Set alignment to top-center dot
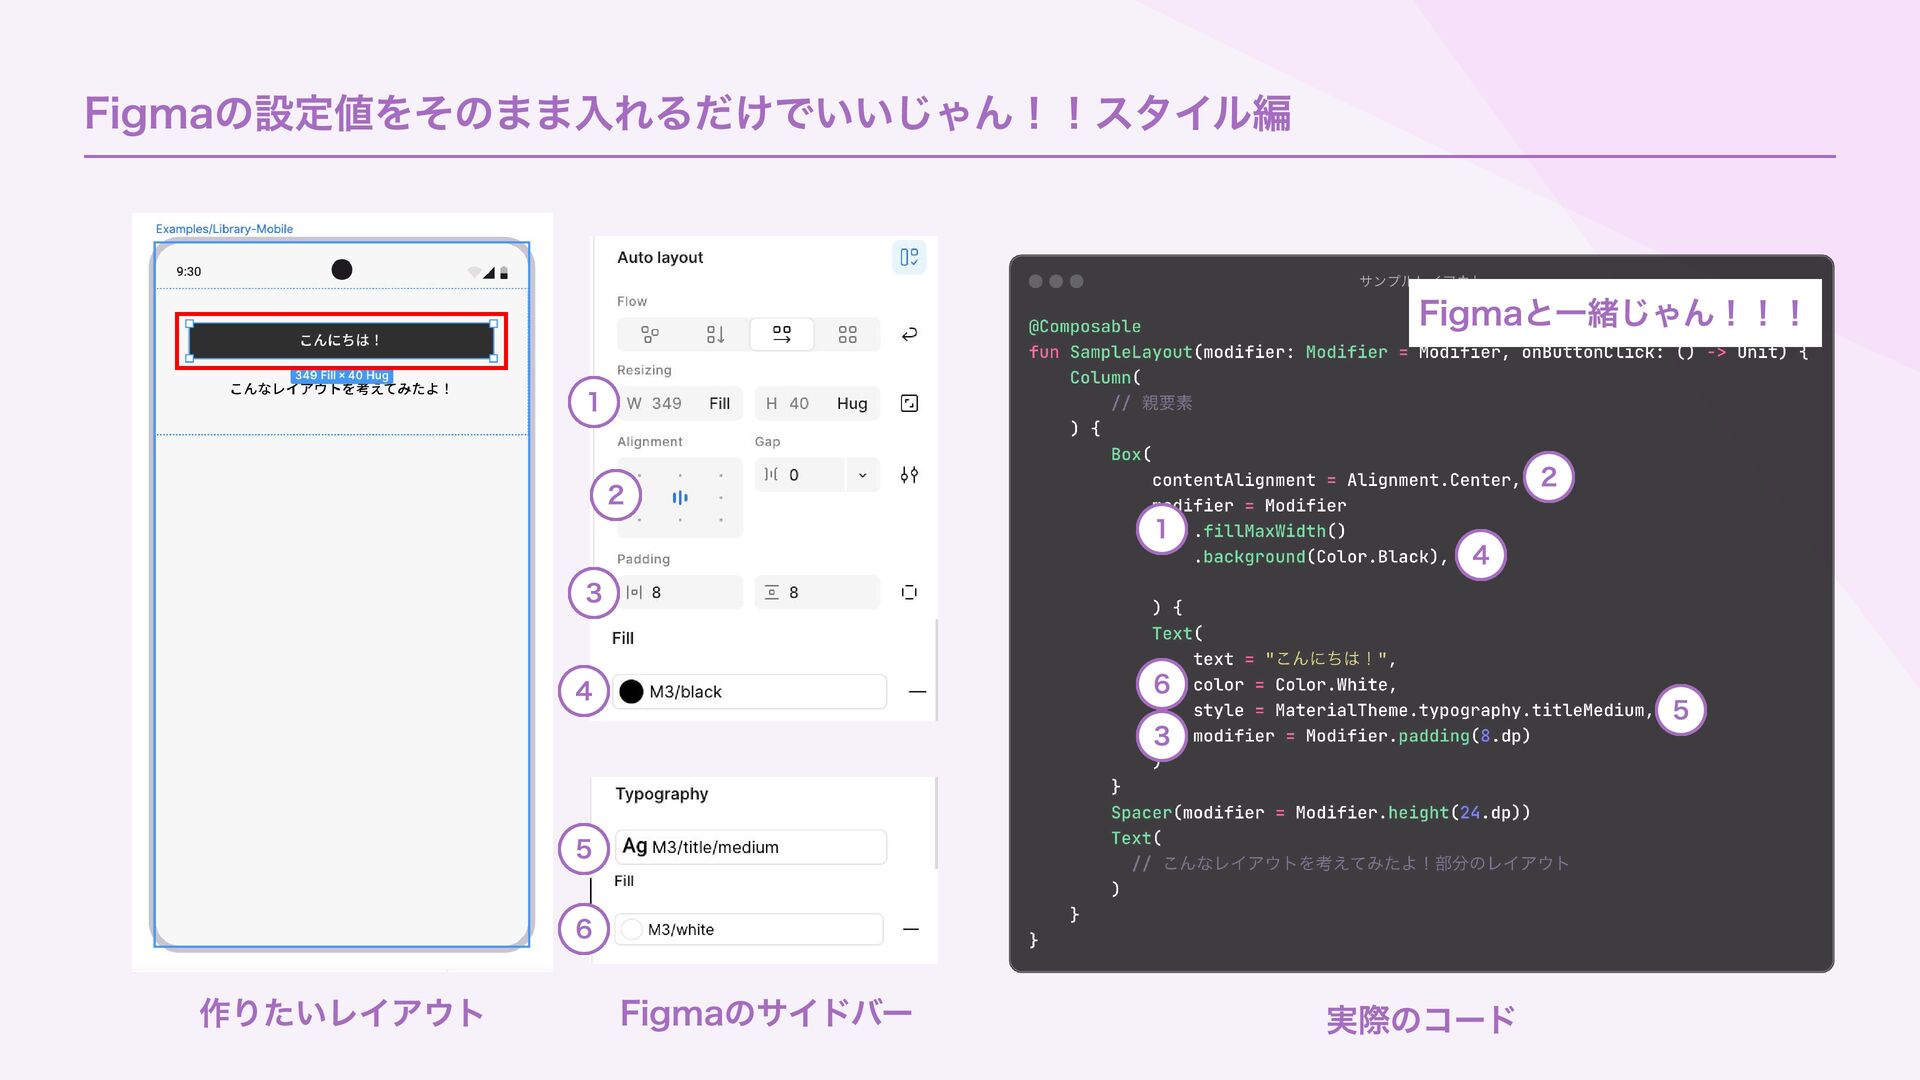The height and width of the screenshot is (1080, 1920). pyautogui.click(x=680, y=475)
